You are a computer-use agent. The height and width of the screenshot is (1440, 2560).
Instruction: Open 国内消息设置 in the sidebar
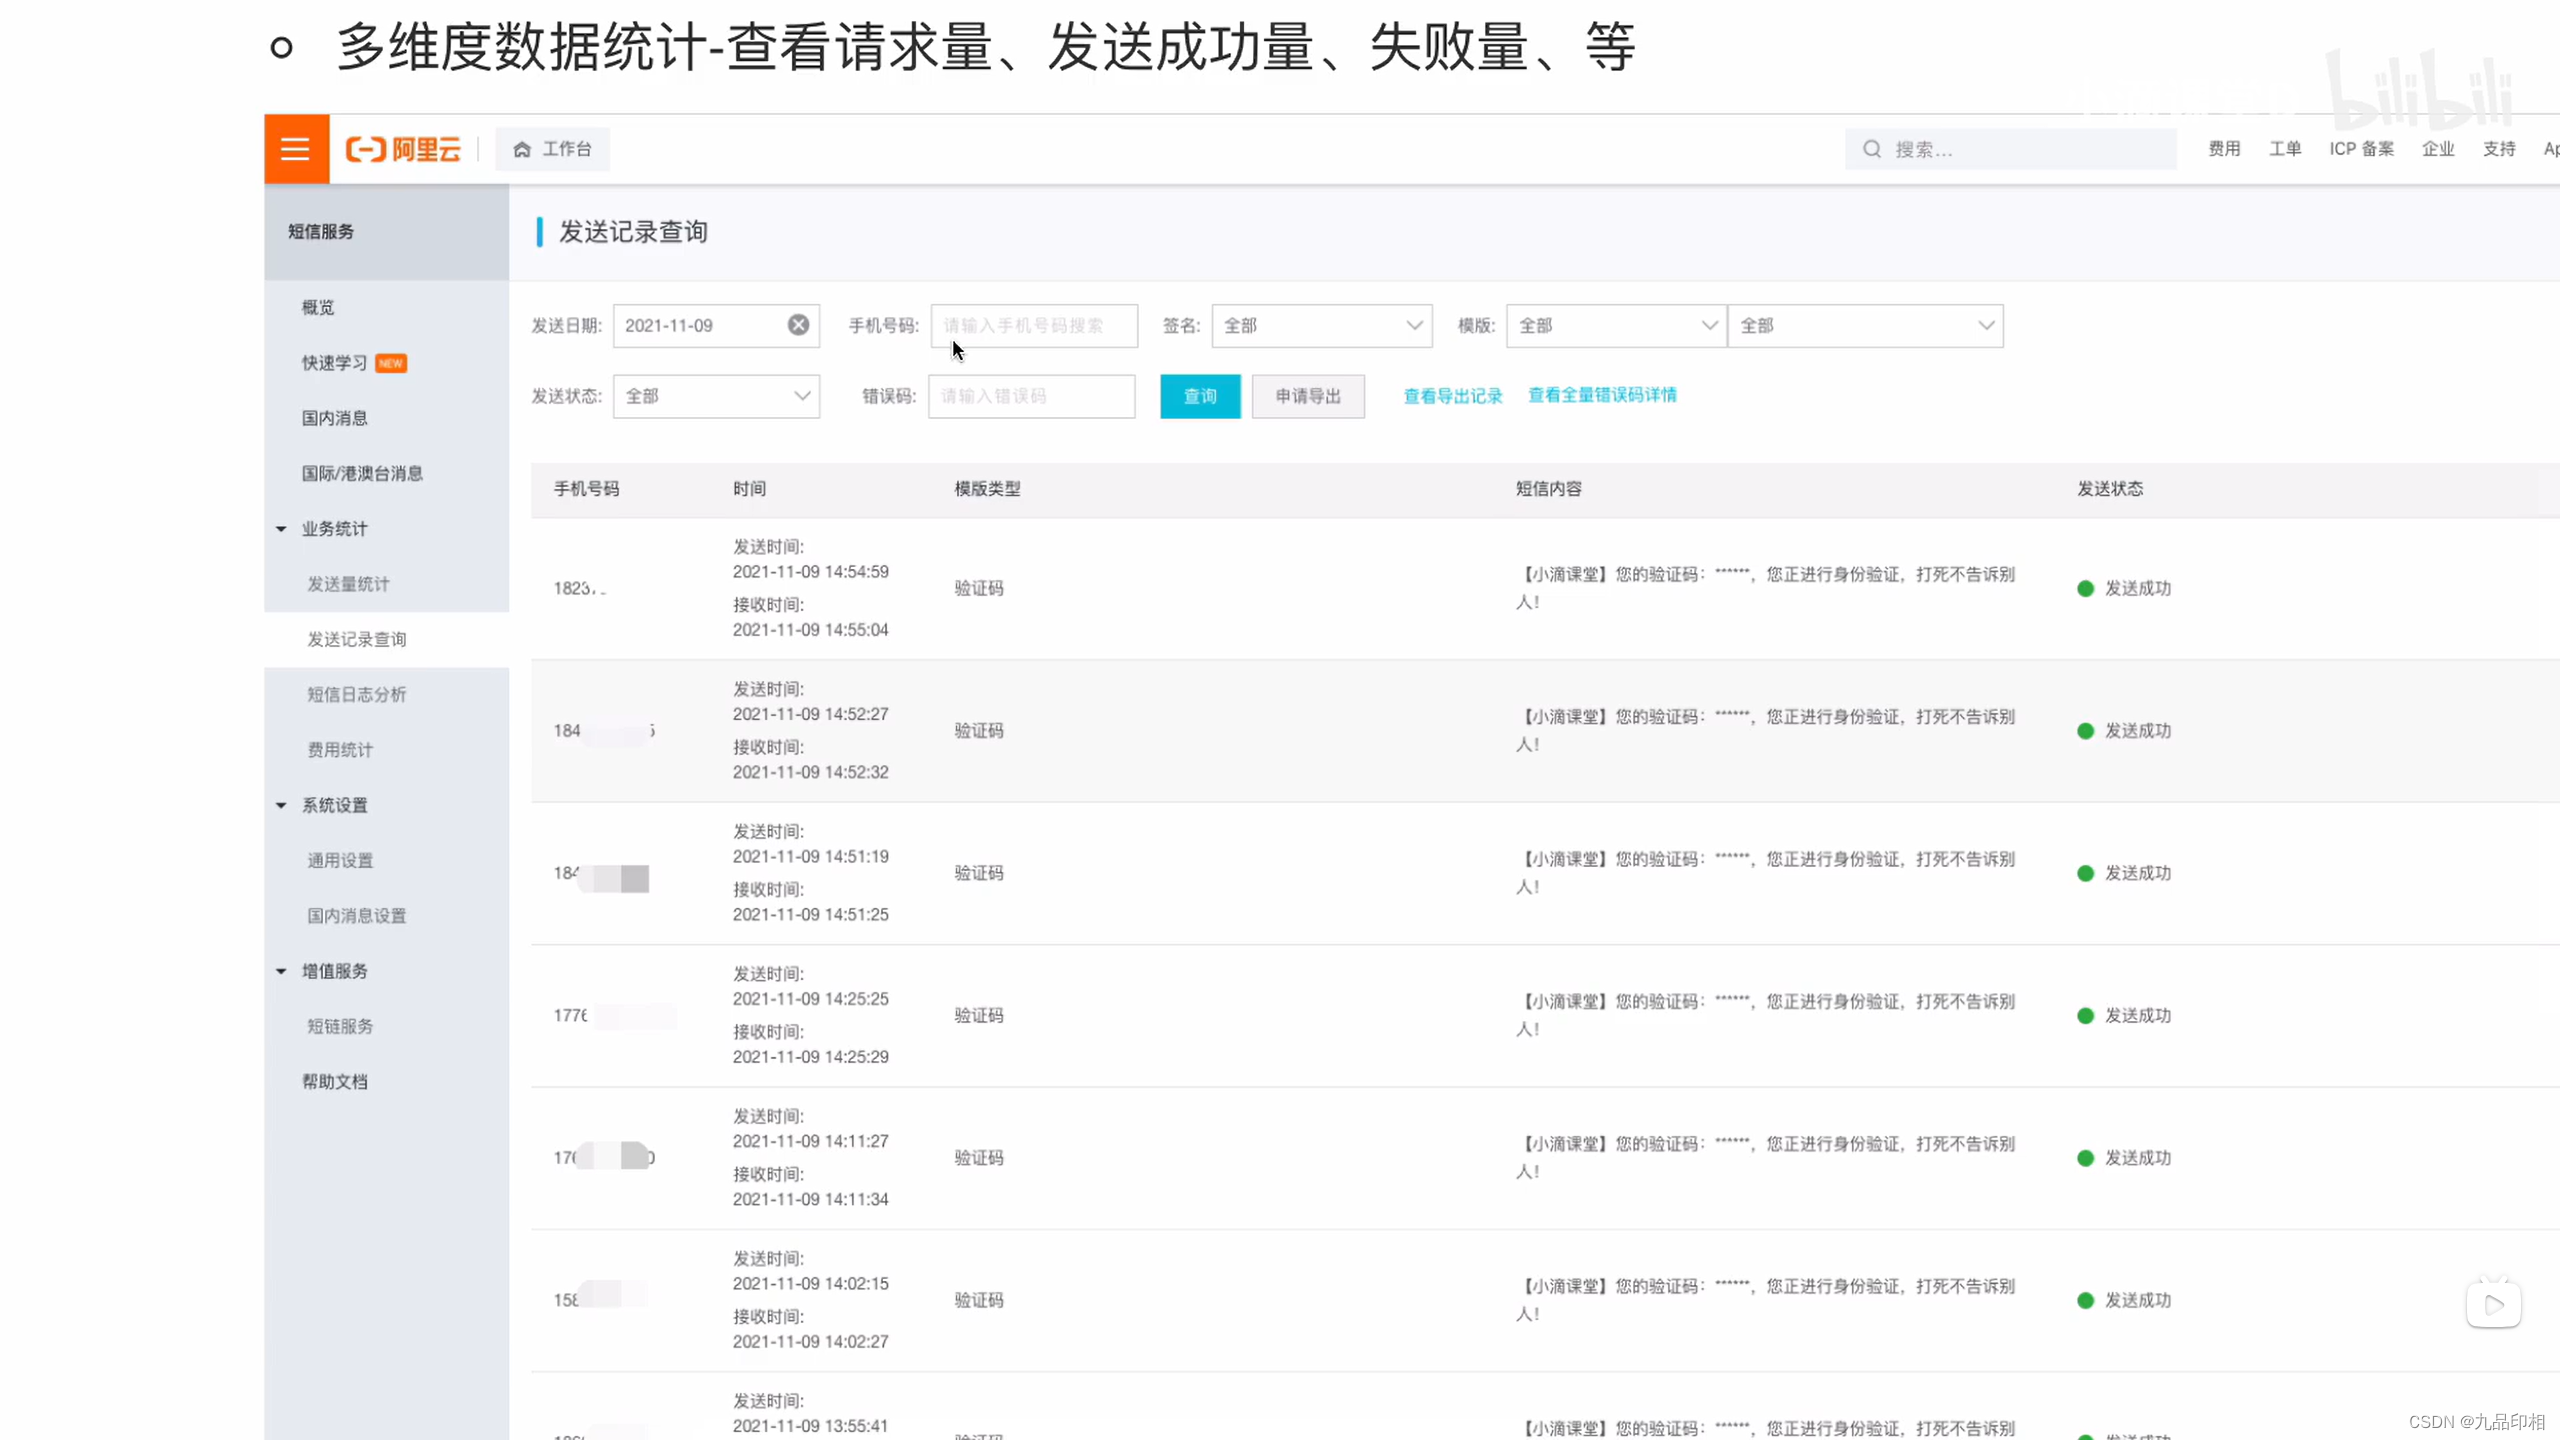pos(356,916)
